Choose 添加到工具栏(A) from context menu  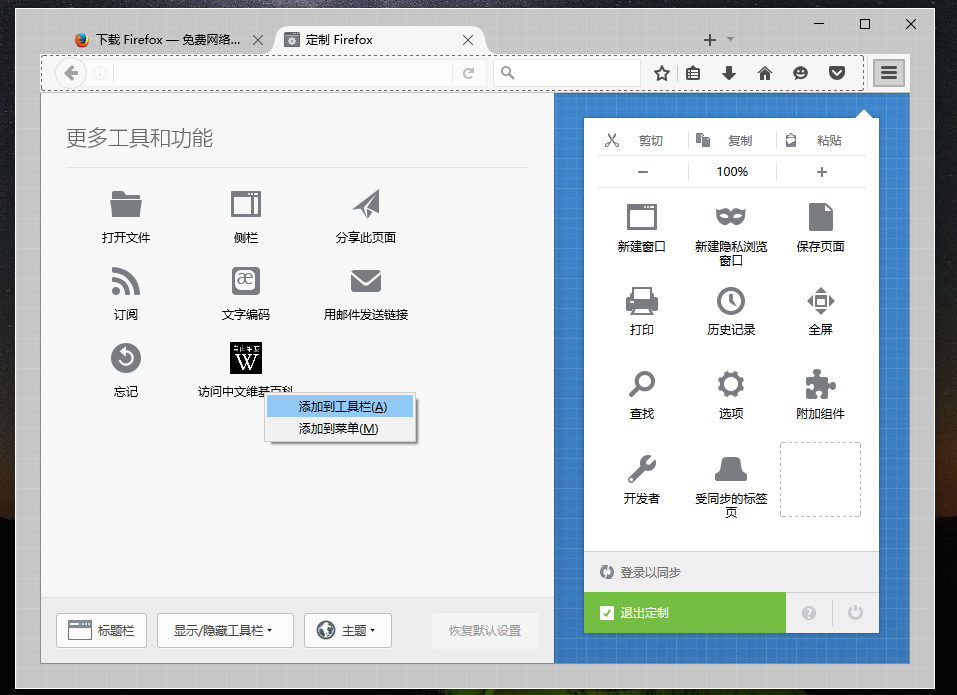pyautogui.click(x=340, y=406)
